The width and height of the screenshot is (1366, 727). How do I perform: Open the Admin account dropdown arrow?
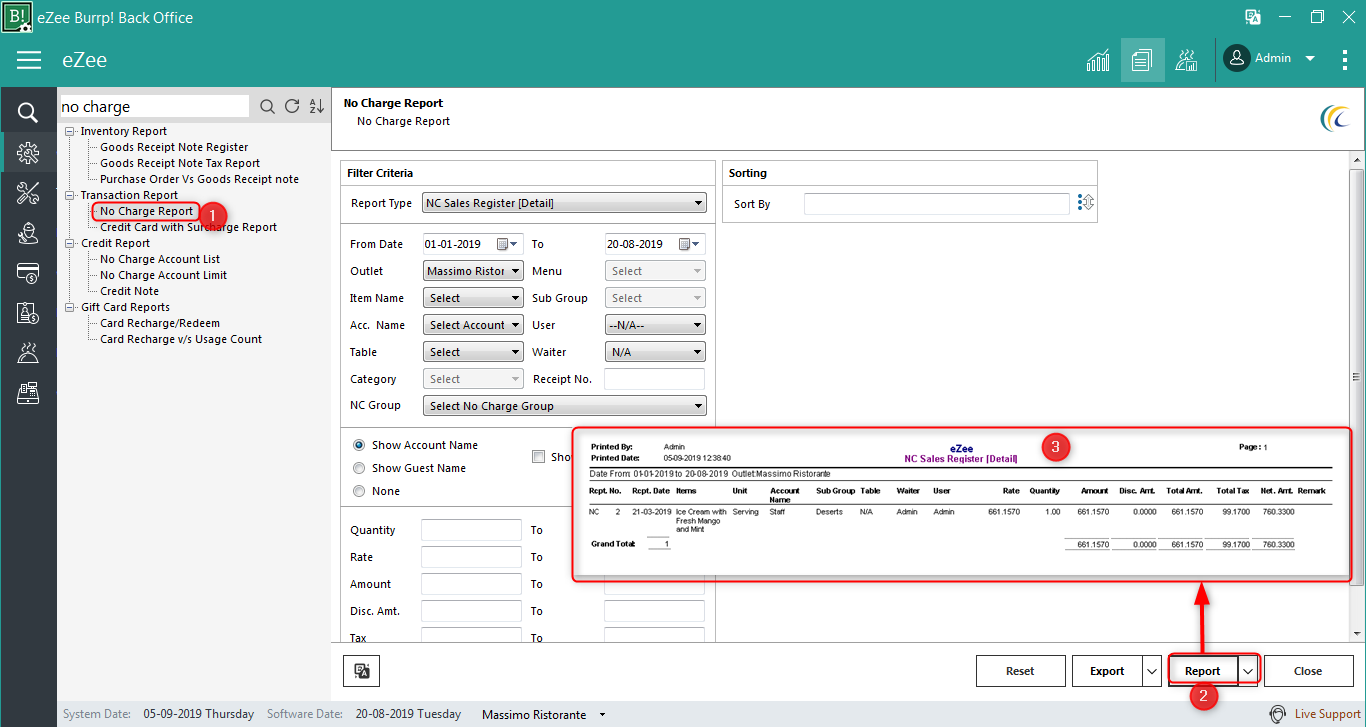click(1310, 58)
